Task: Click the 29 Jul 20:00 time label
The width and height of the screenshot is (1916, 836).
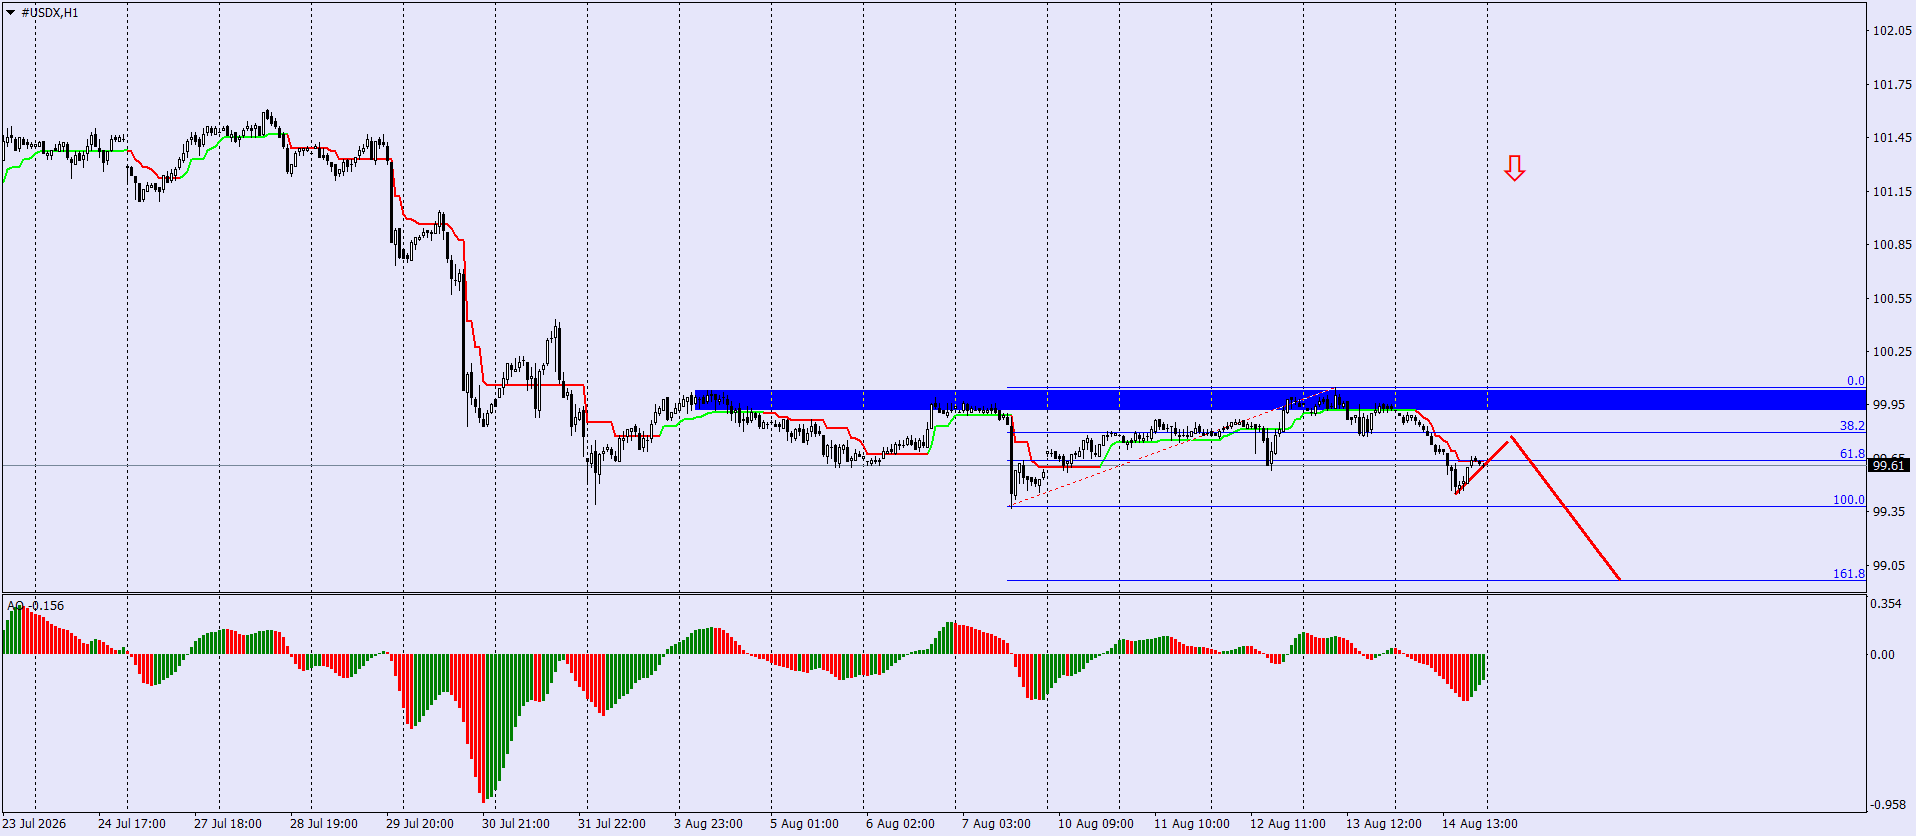Action: [x=420, y=824]
